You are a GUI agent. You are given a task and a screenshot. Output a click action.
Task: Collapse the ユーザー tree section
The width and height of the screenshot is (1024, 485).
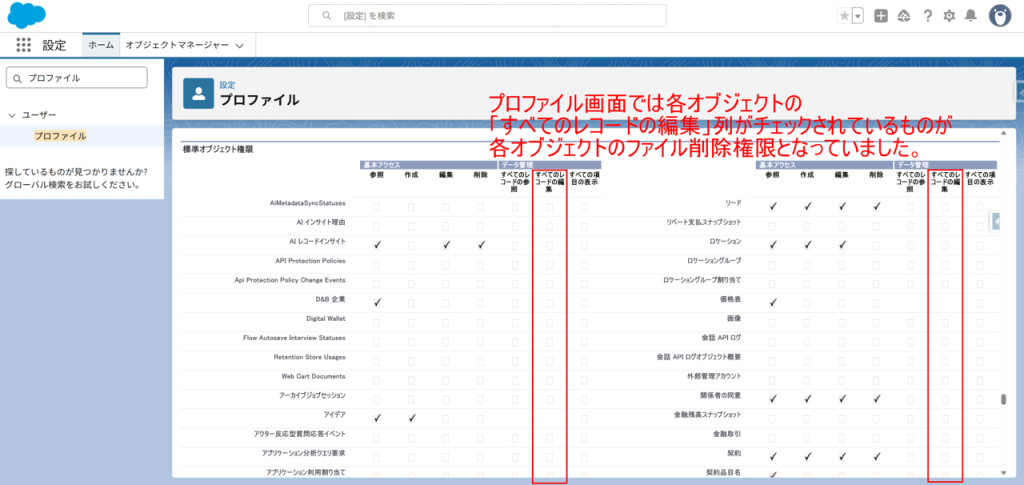12,115
